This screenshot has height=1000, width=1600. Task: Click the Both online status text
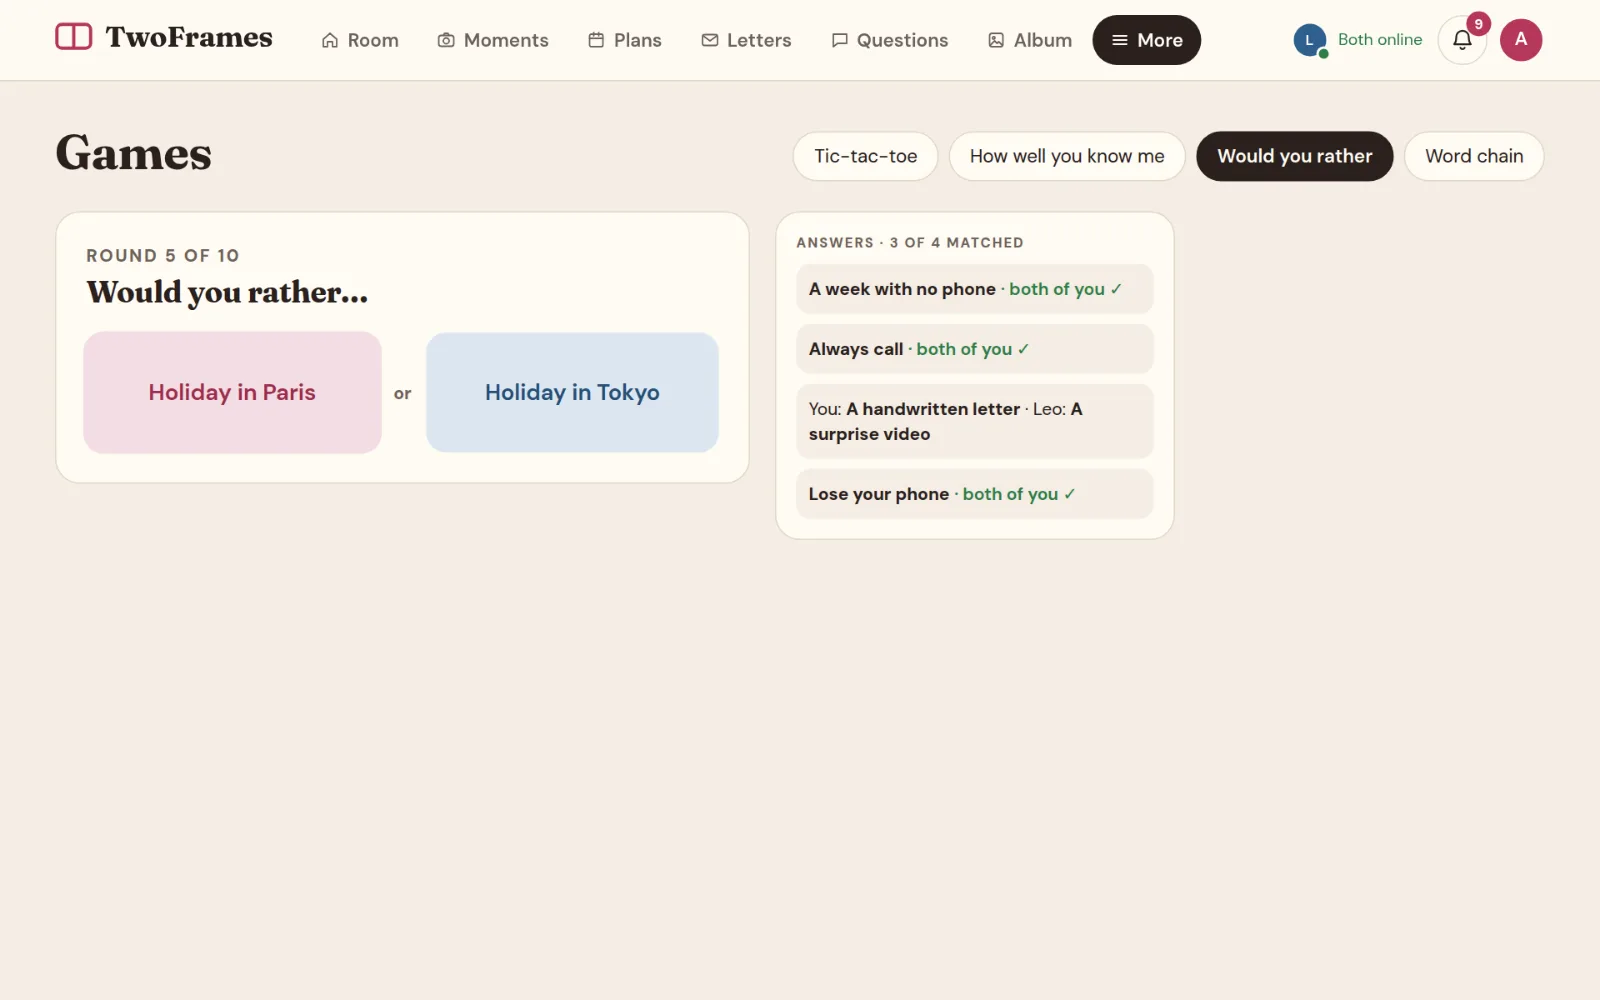tap(1380, 40)
